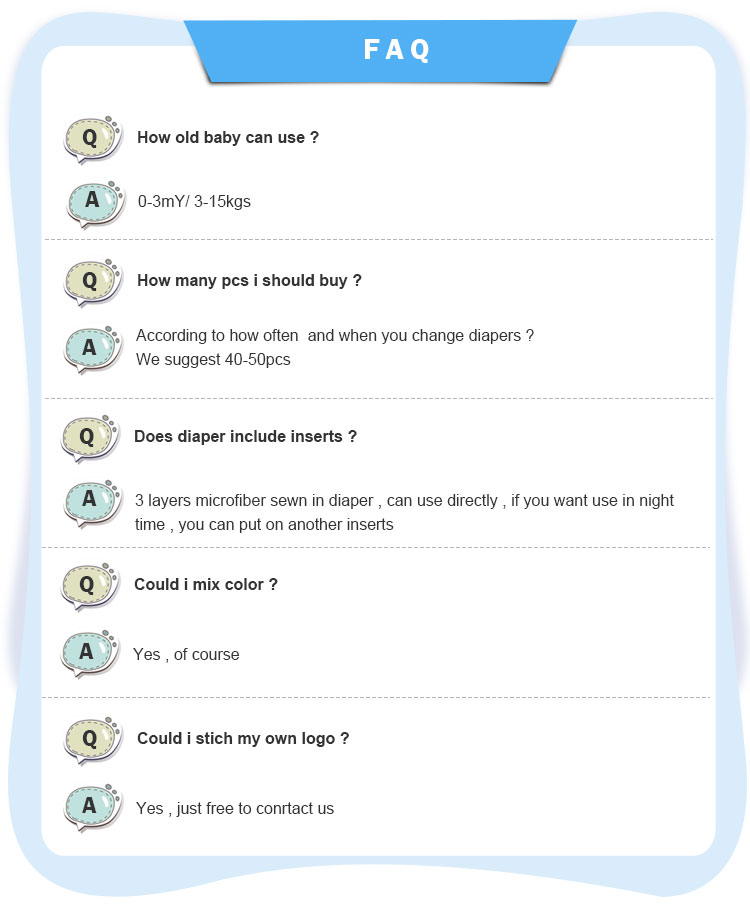
Task: Click the Q bubble for own logo question
Action: coord(90,739)
